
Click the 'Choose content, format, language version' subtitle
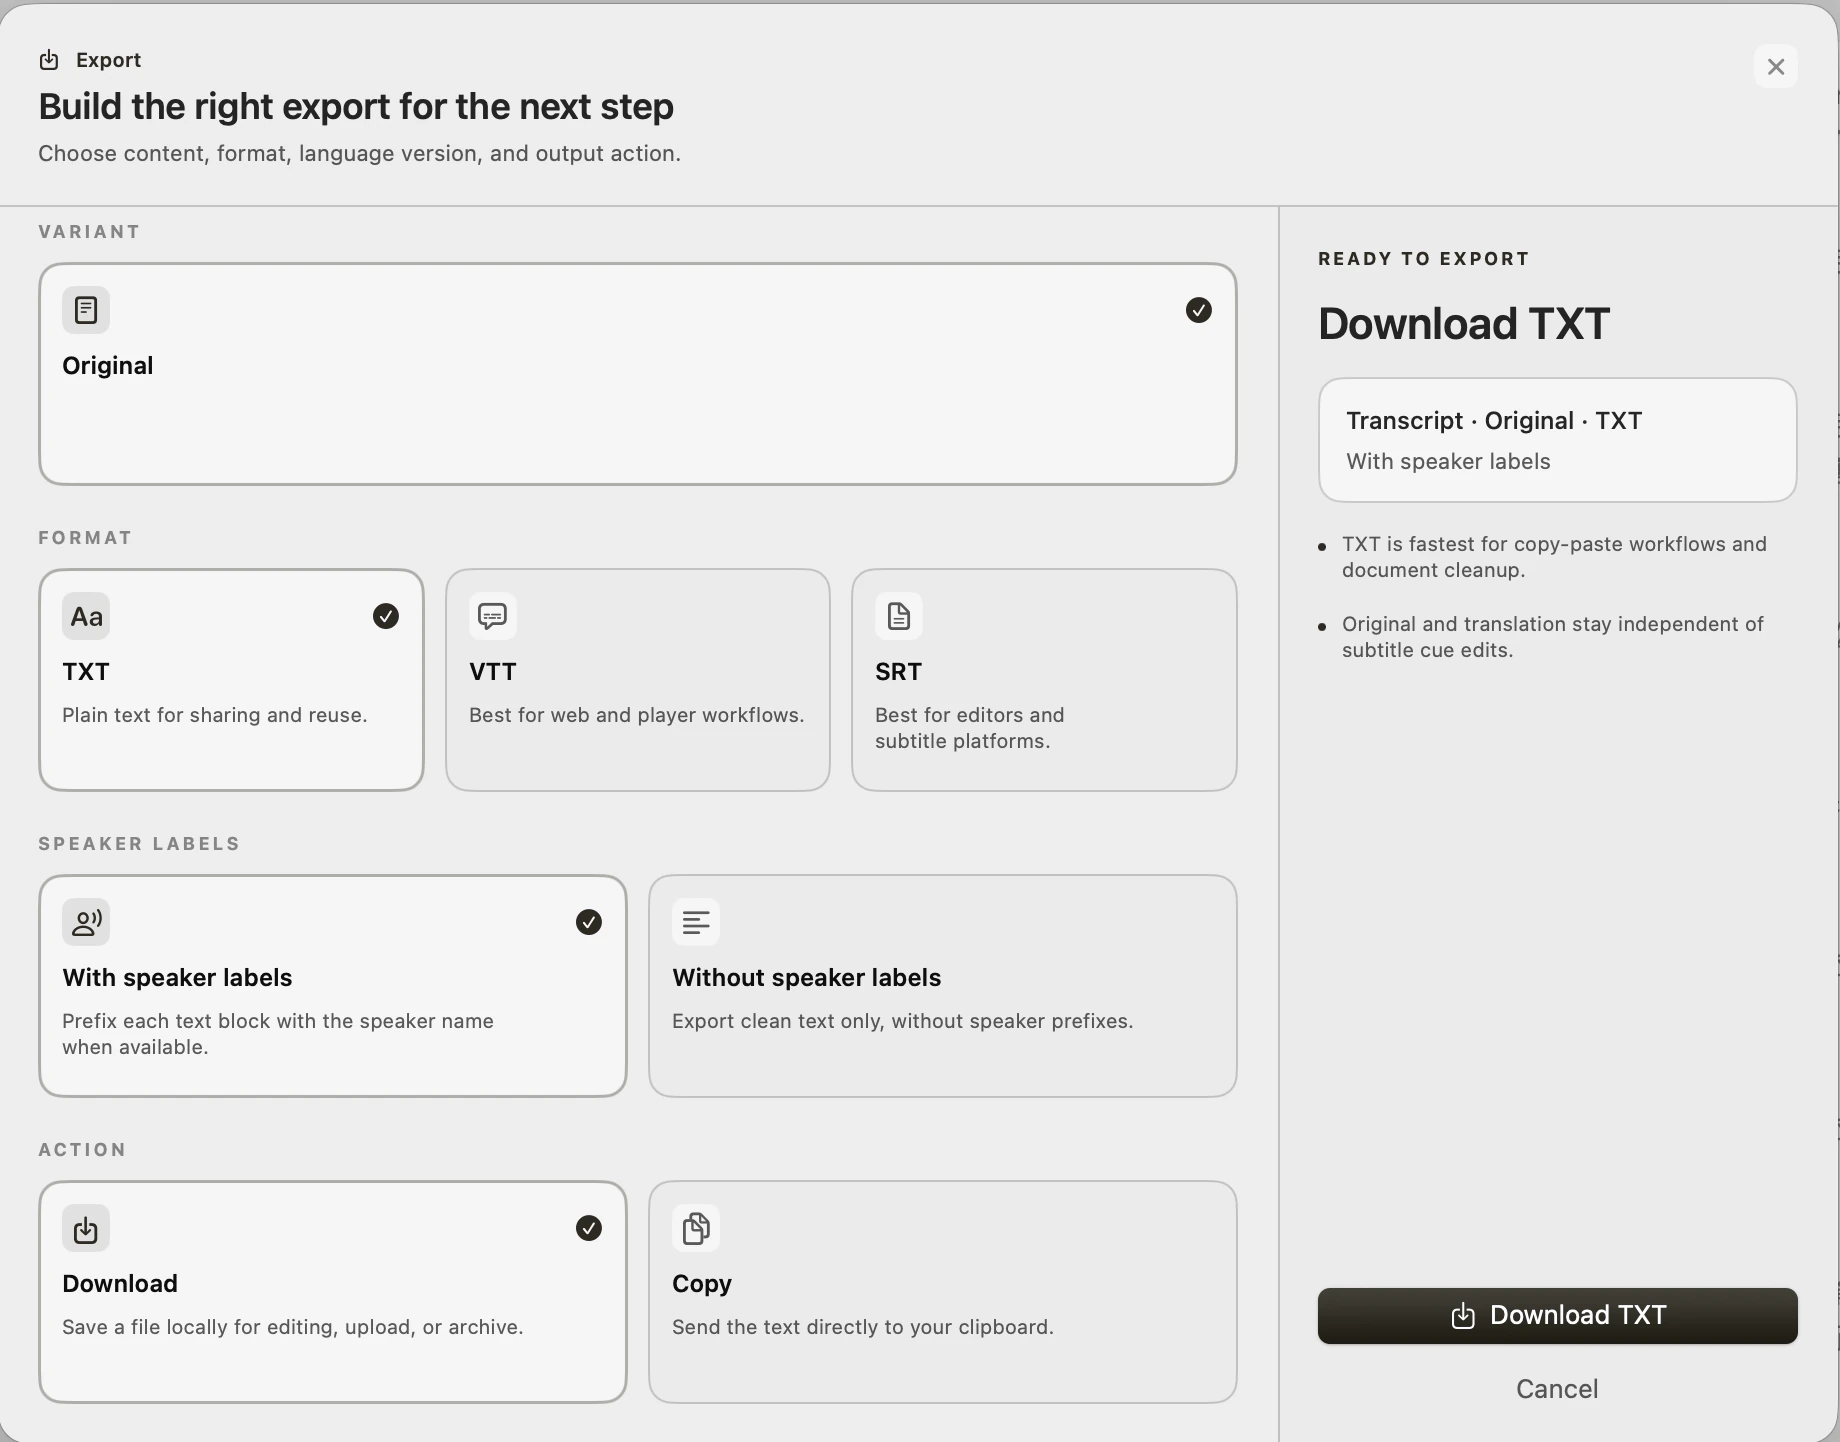pyautogui.click(x=360, y=154)
